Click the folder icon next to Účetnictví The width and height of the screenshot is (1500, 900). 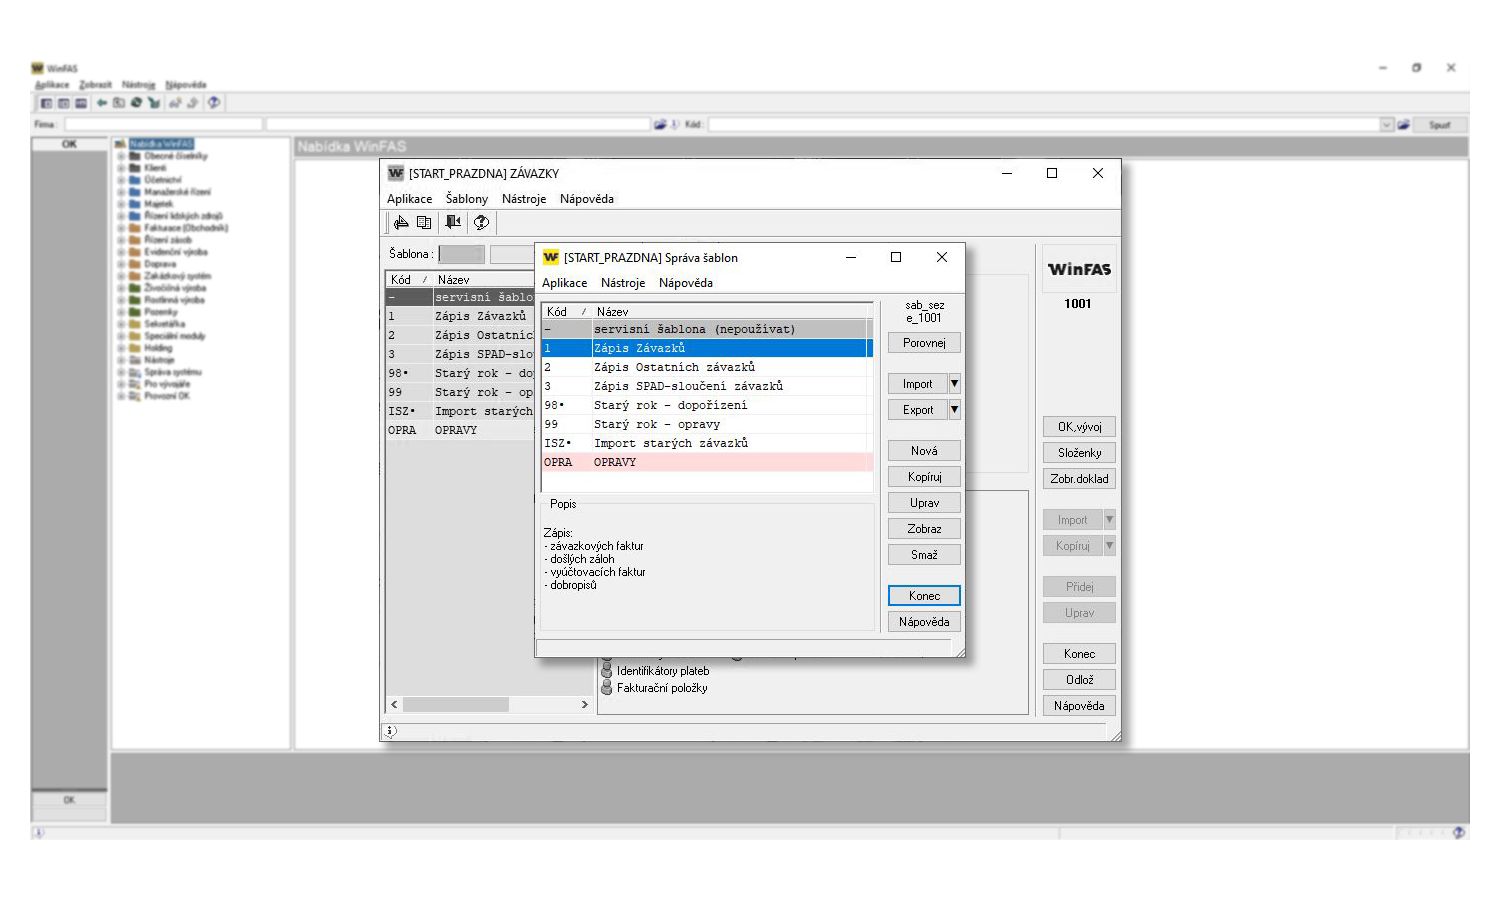tap(134, 180)
